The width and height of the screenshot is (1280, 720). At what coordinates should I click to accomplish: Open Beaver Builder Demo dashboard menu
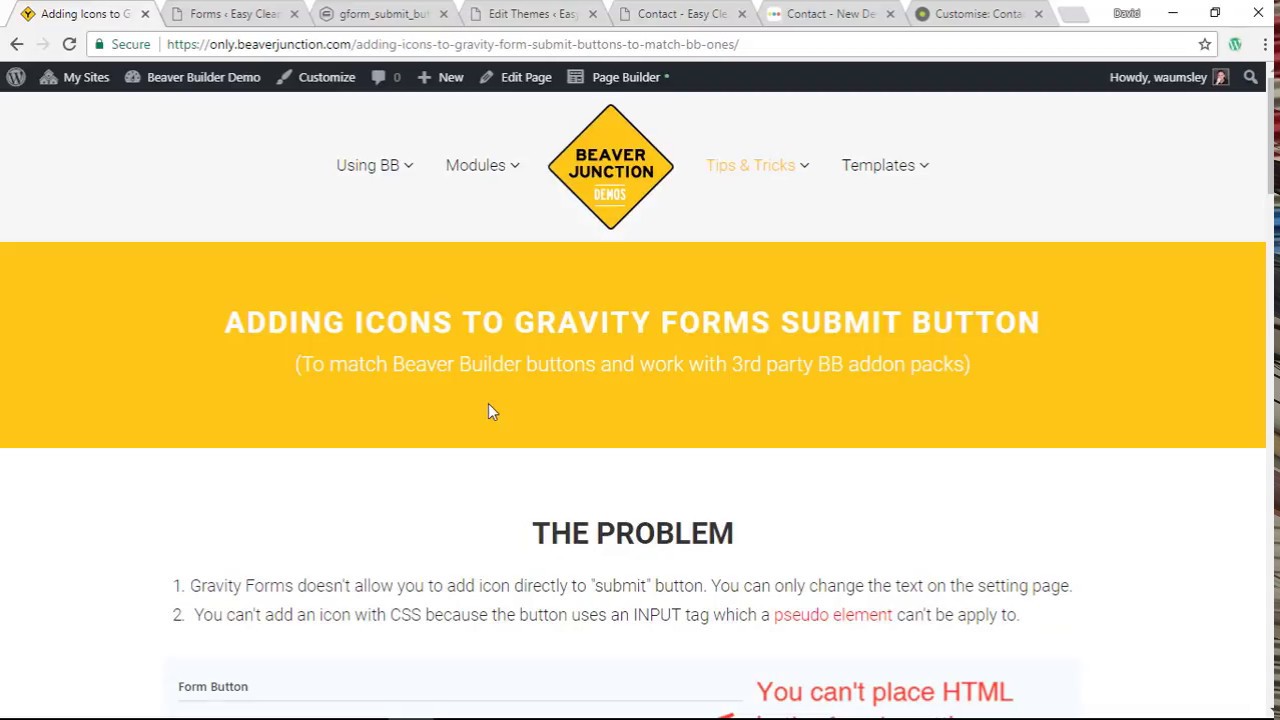pyautogui.click(x=193, y=77)
